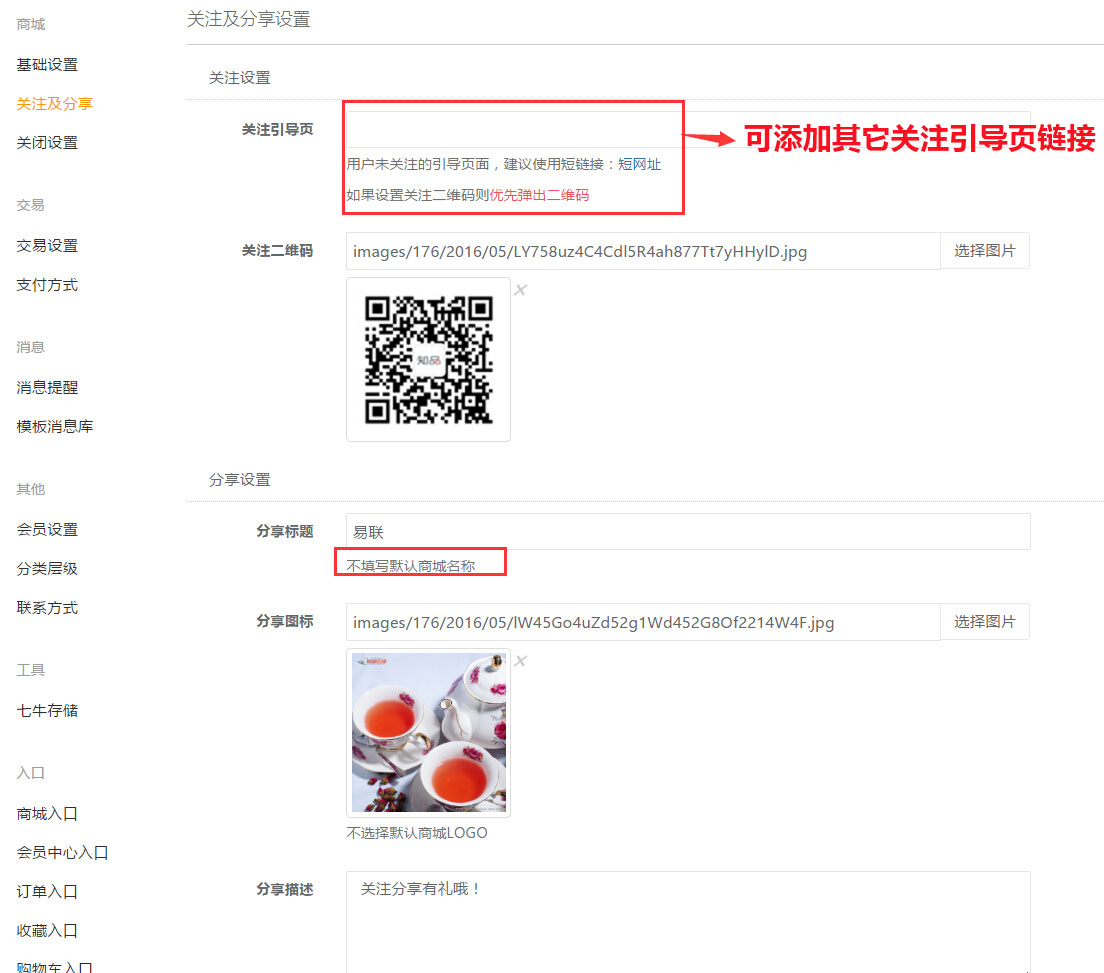
Task: Go to 商城入口 entry
Action: 47,814
